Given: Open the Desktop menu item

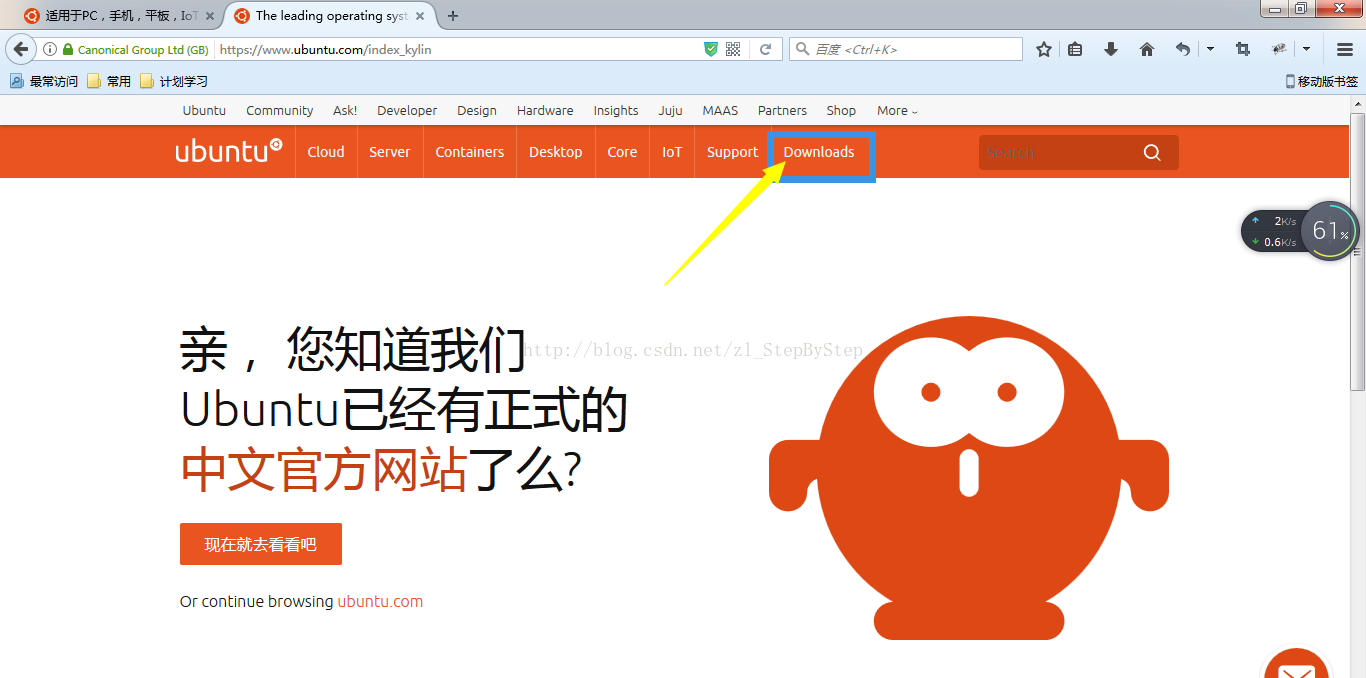Looking at the screenshot, I should pyautogui.click(x=556, y=152).
